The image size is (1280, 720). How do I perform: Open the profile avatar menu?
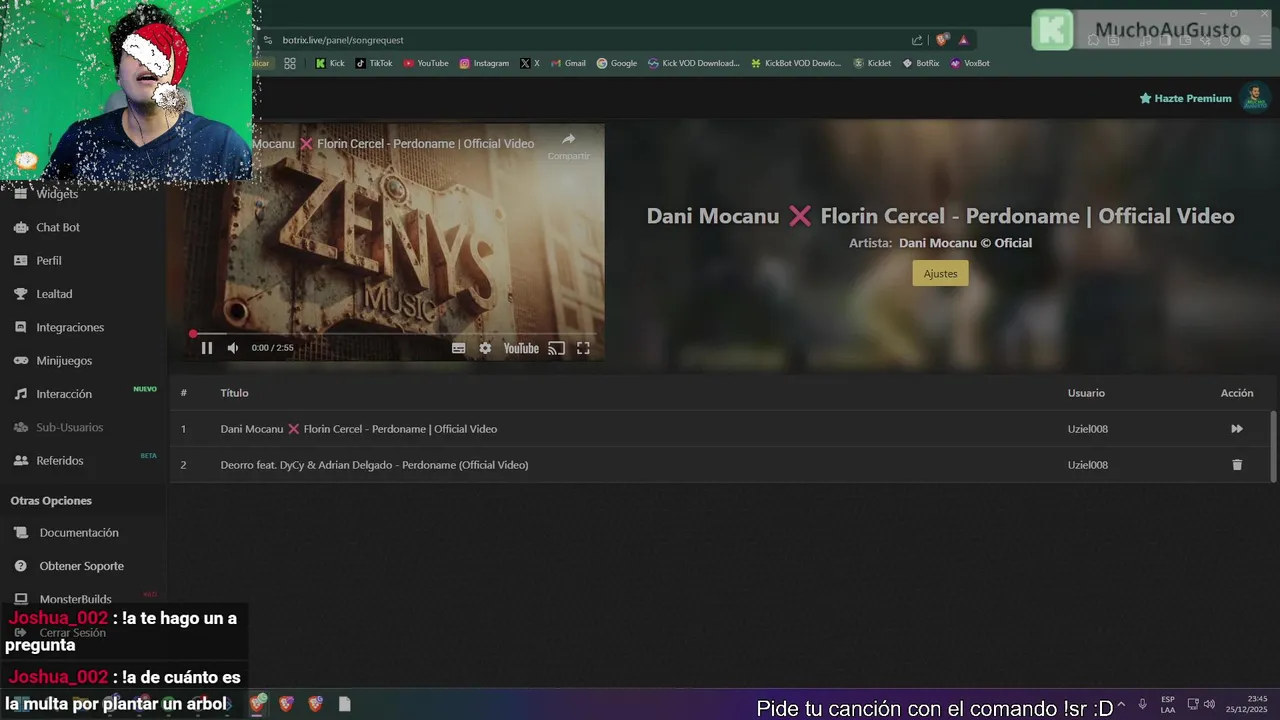(x=1254, y=98)
